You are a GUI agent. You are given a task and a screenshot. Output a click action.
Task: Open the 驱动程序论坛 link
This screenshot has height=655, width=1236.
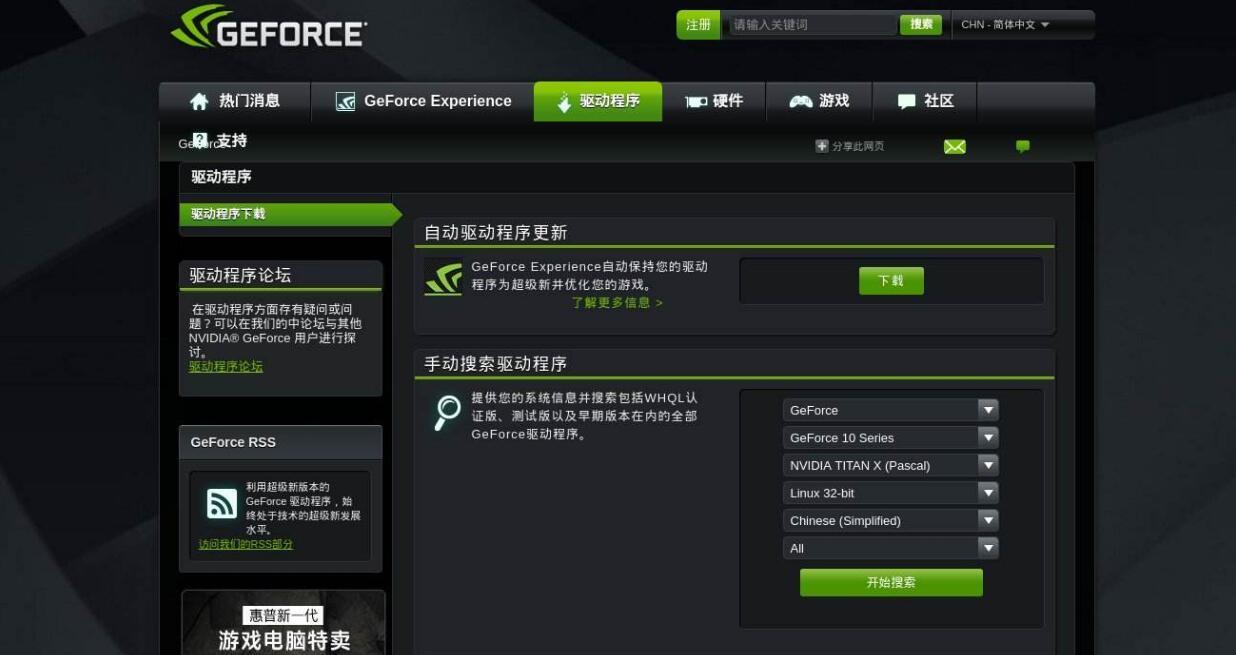[x=226, y=367]
